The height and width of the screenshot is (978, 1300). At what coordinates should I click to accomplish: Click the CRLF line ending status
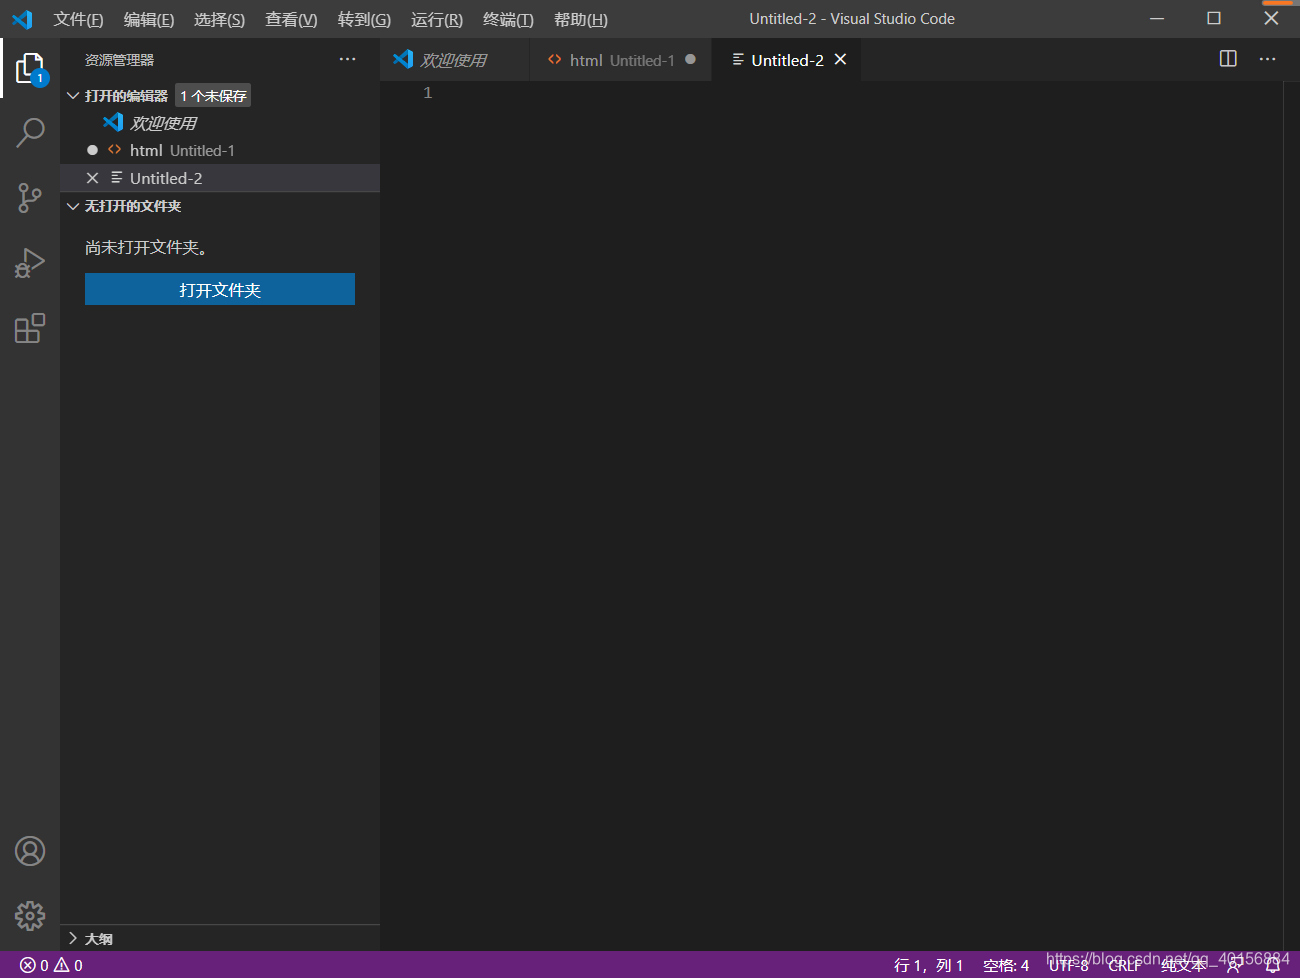pyautogui.click(x=1125, y=965)
